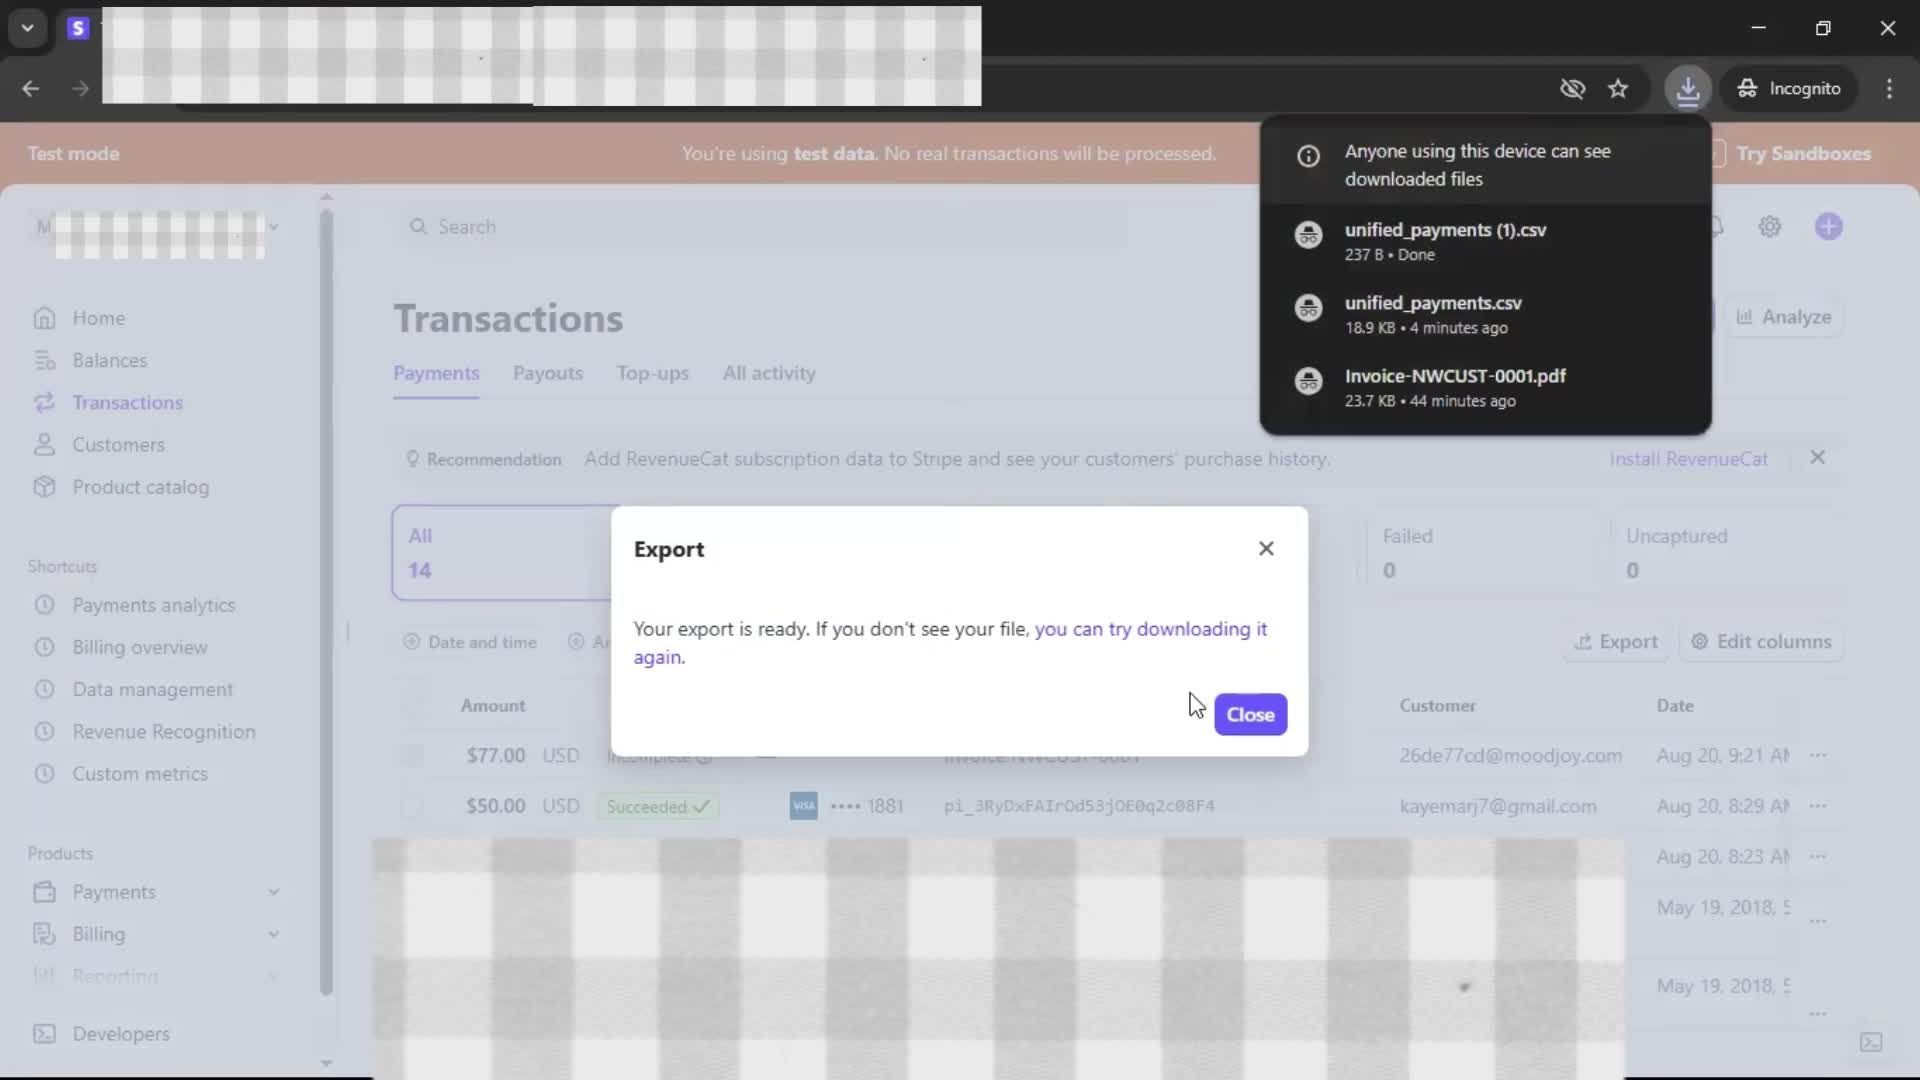Click the Customers person icon

pos(44,445)
